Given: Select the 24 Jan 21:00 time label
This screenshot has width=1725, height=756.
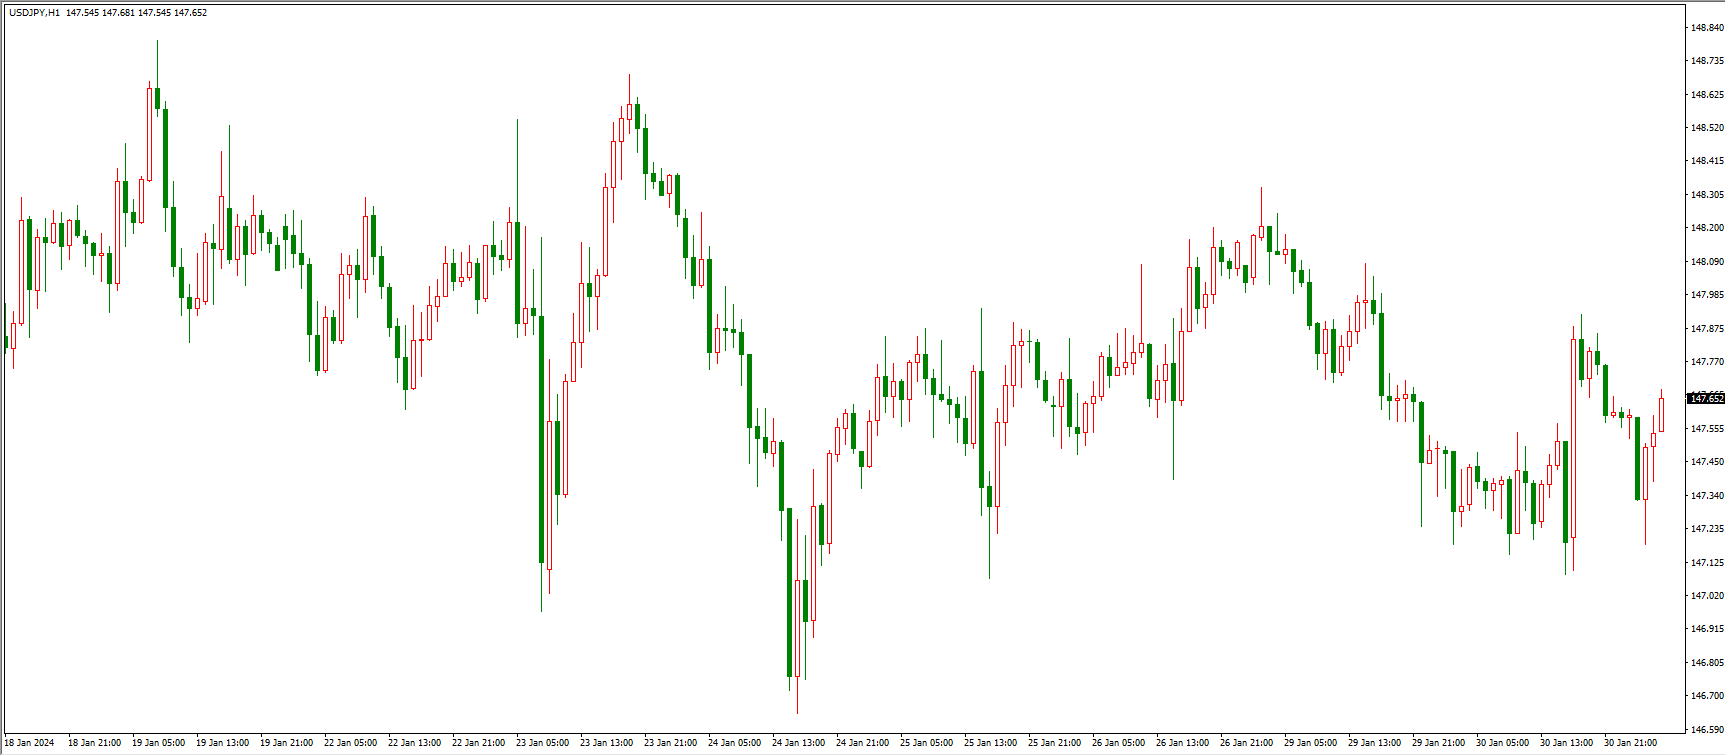Looking at the screenshot, I should click(x=862, y=743).
